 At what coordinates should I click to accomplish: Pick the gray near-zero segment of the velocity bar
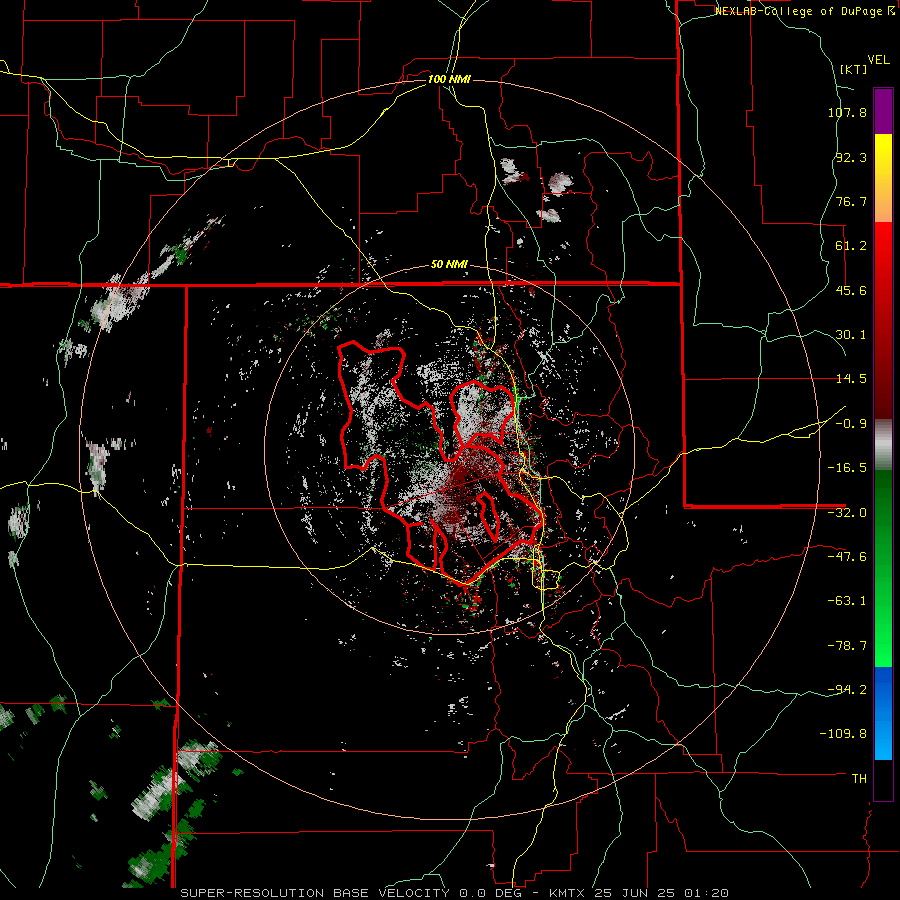[x=883, y=445]
